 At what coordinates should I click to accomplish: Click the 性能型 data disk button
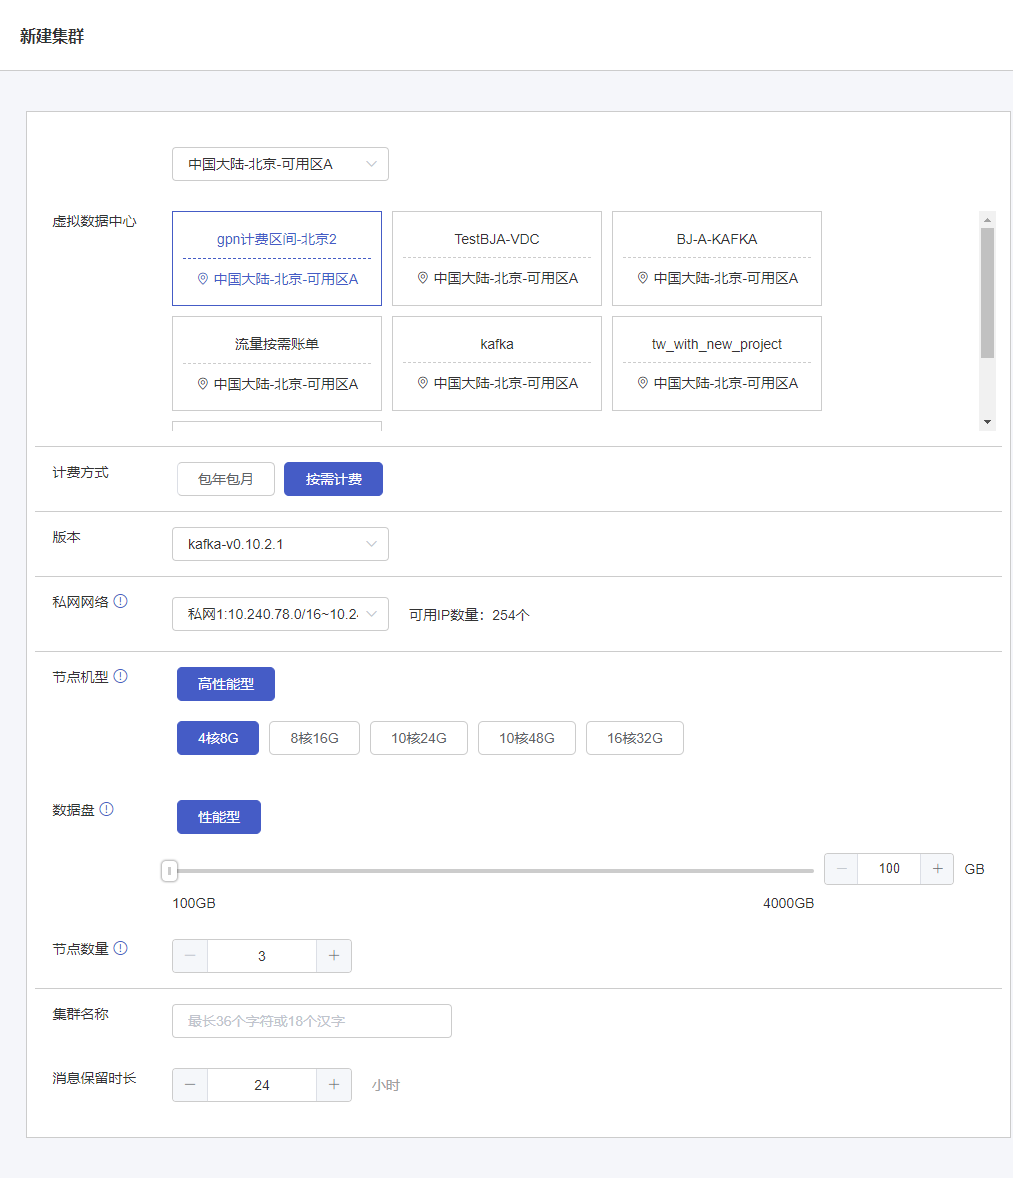[x=219, y=817]
